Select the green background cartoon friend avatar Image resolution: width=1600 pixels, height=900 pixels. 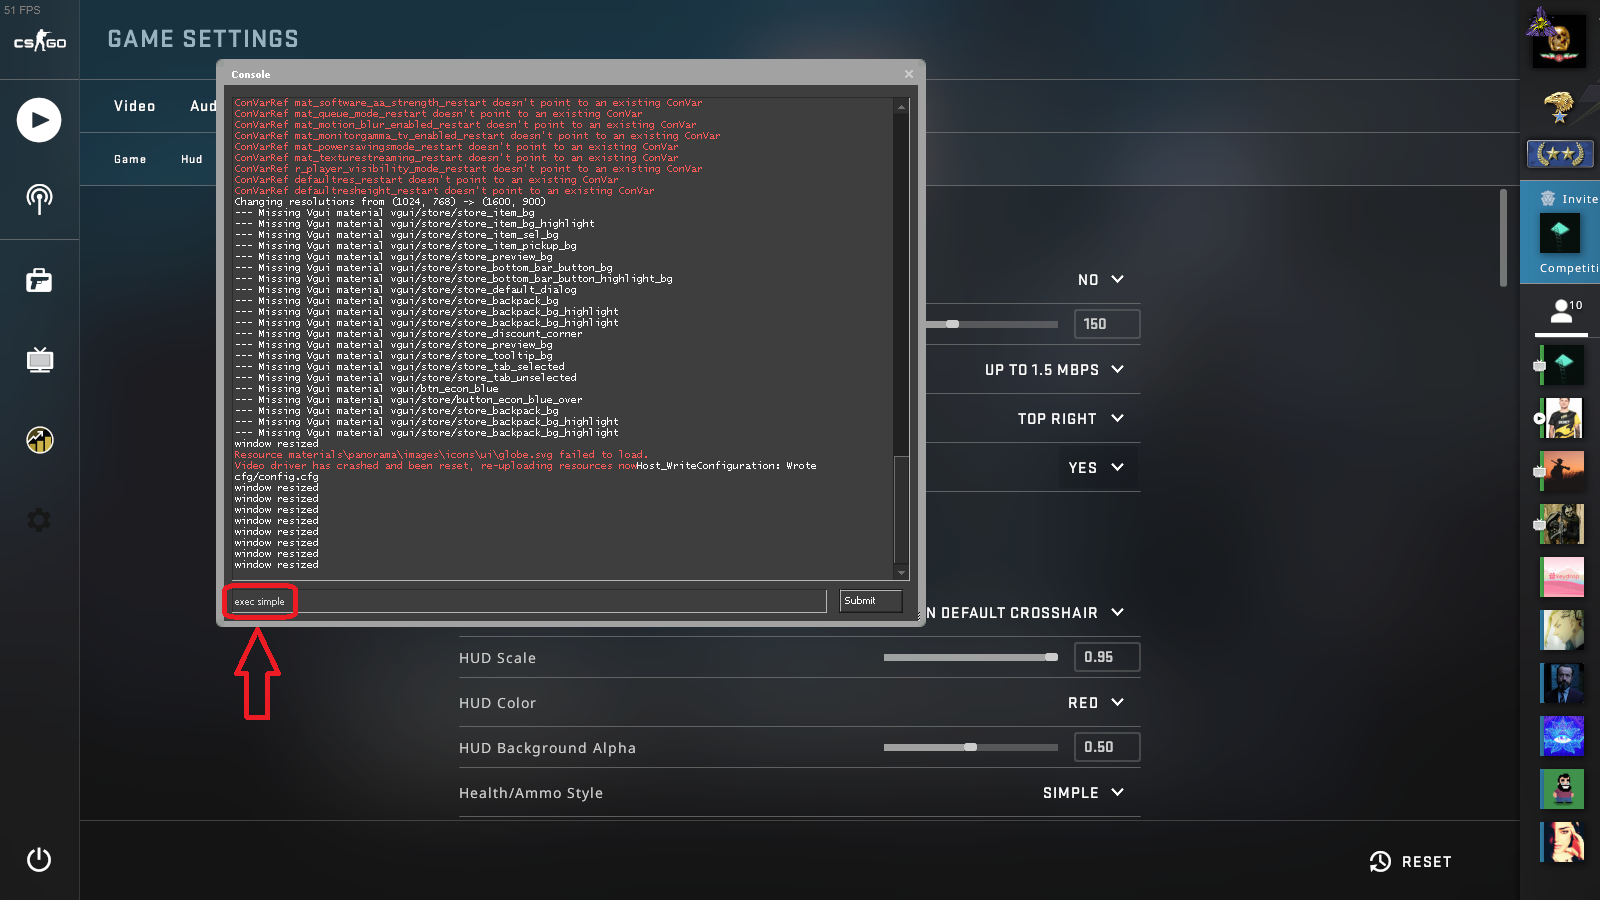pyautogui.click(x=1562, y=789)
